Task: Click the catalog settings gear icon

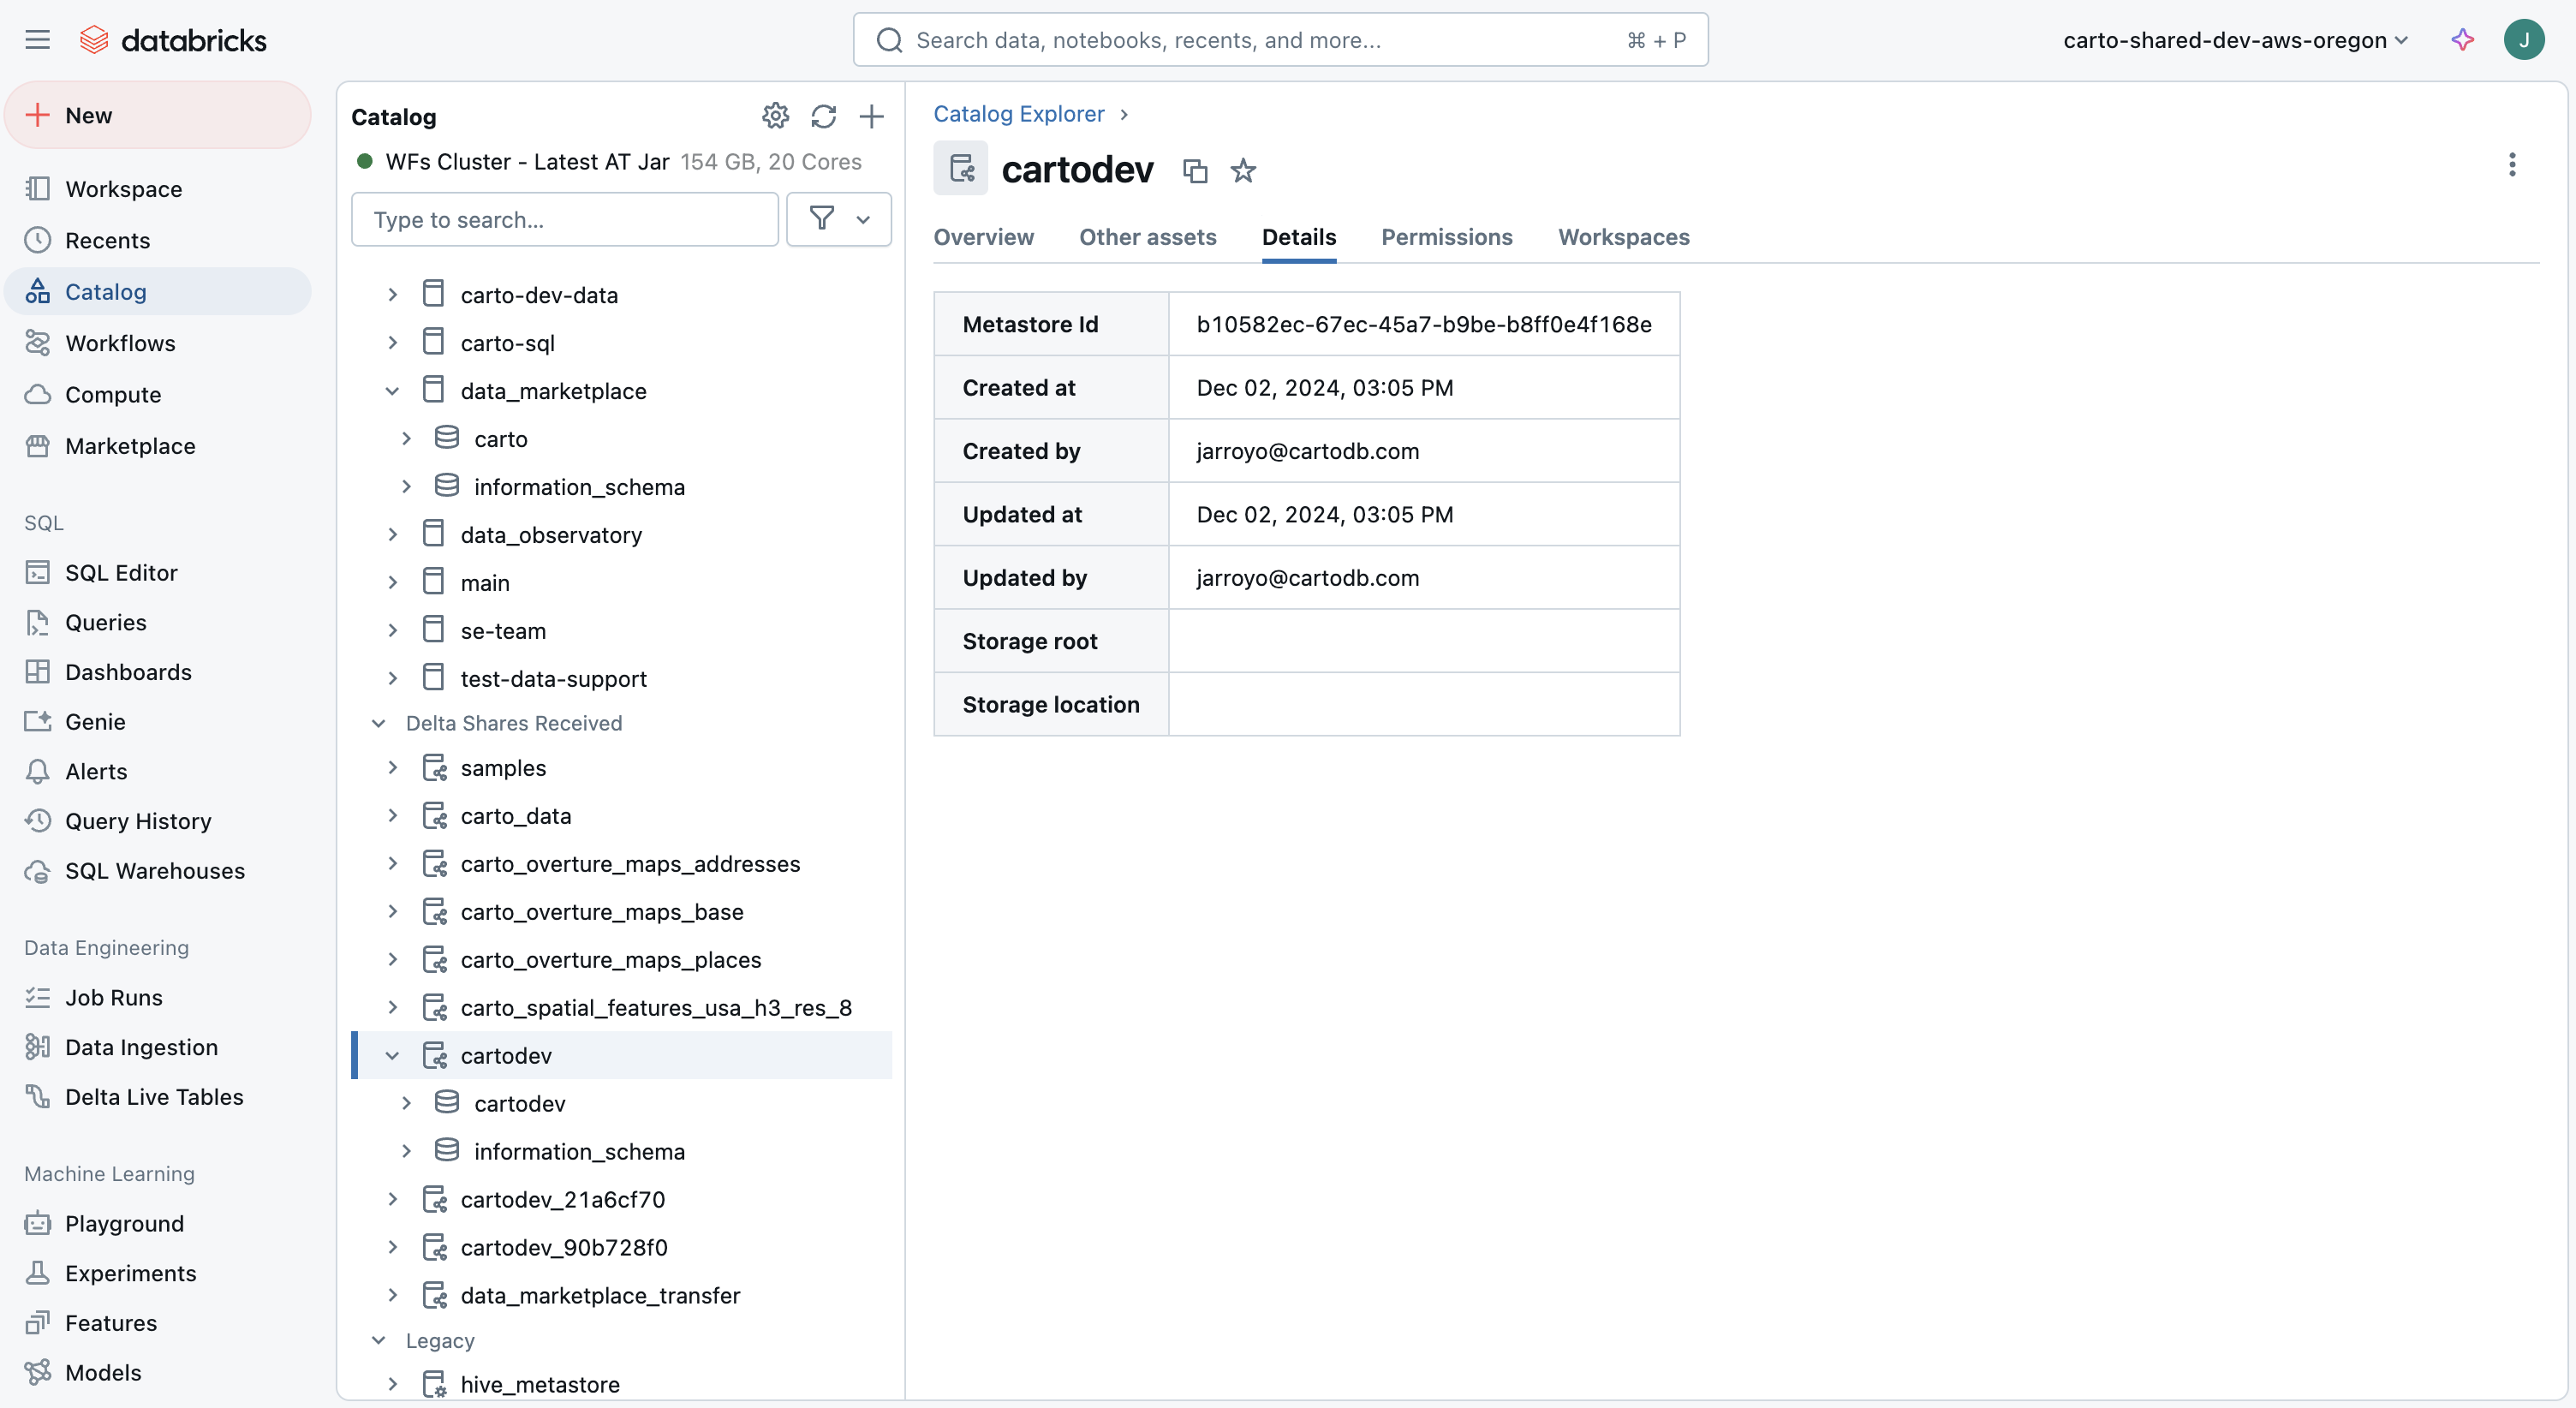Action: click(775, 116)
